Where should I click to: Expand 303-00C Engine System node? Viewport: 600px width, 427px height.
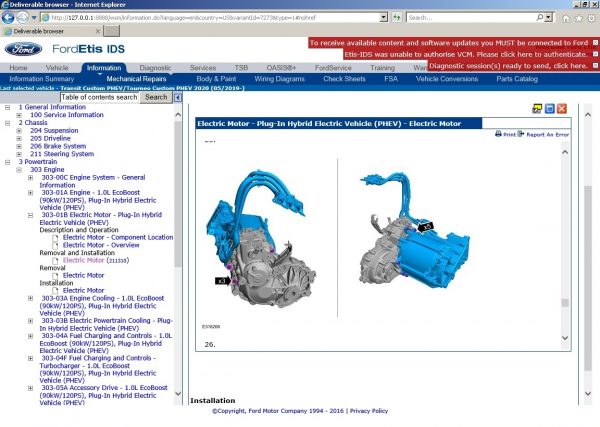(x=30, y=178)
